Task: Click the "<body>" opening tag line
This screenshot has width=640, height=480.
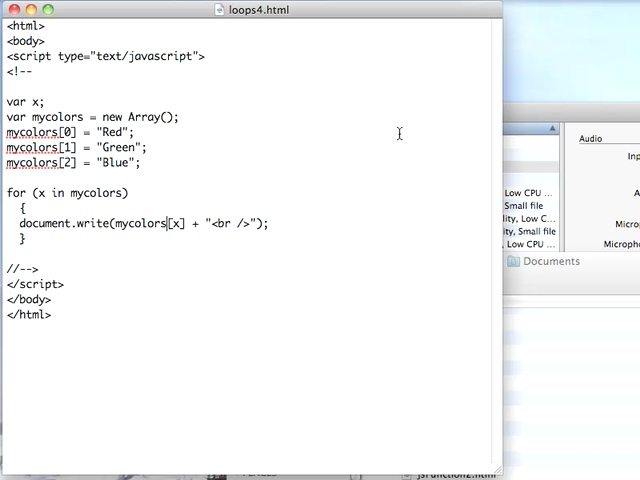Action: click(26, 41)
